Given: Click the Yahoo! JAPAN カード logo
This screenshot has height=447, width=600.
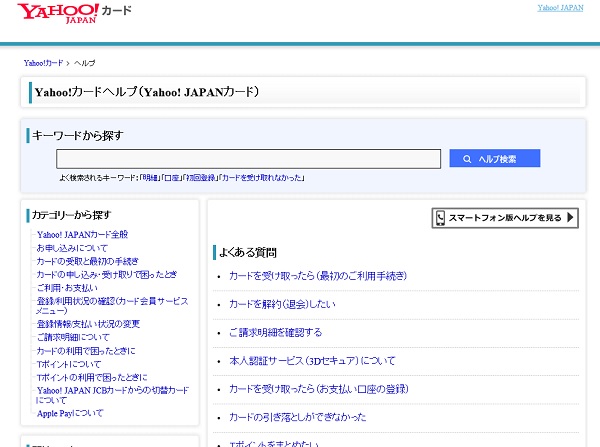Looking at the screenshot, I should [74, 13].
